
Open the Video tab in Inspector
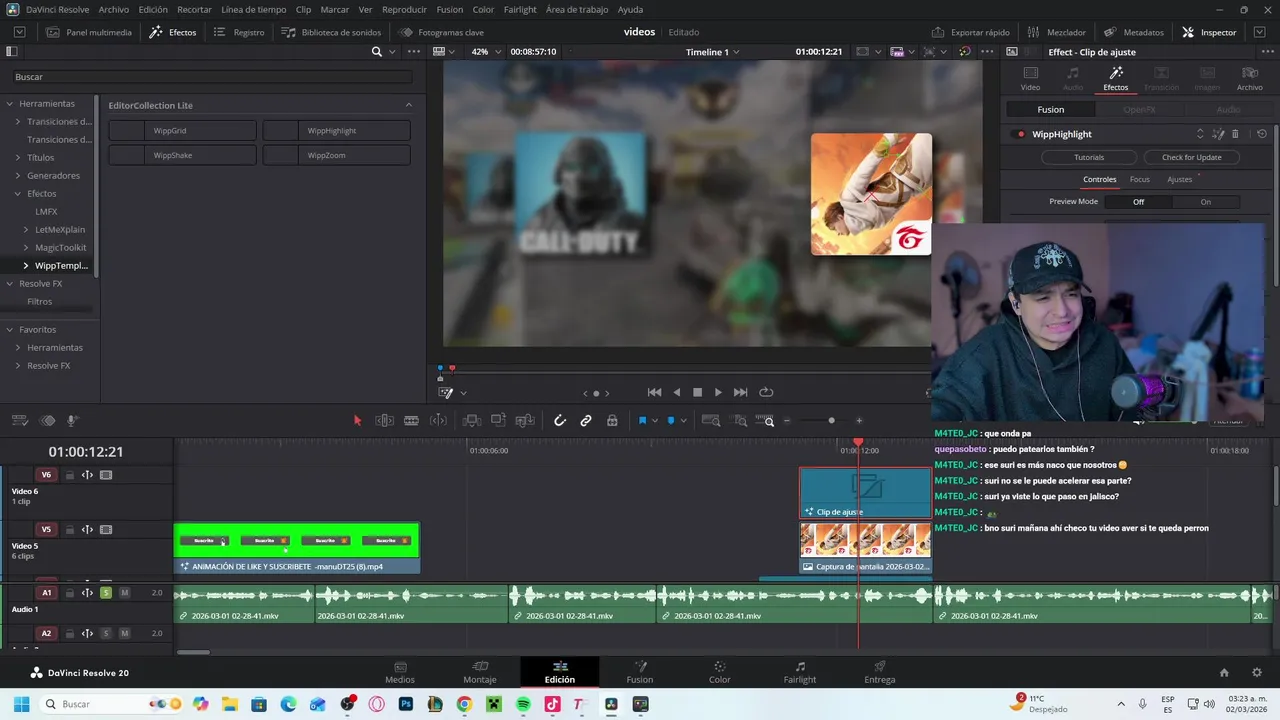(1030, 79)
